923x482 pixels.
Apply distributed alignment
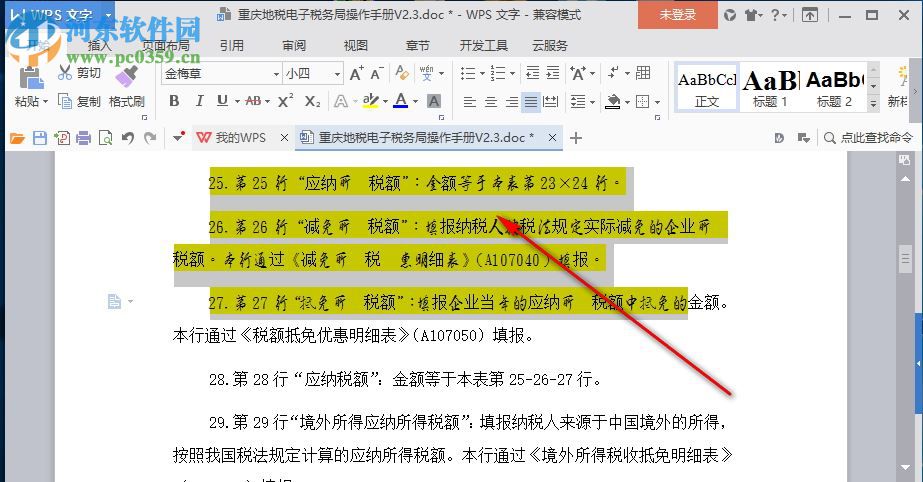pos(551,102)
